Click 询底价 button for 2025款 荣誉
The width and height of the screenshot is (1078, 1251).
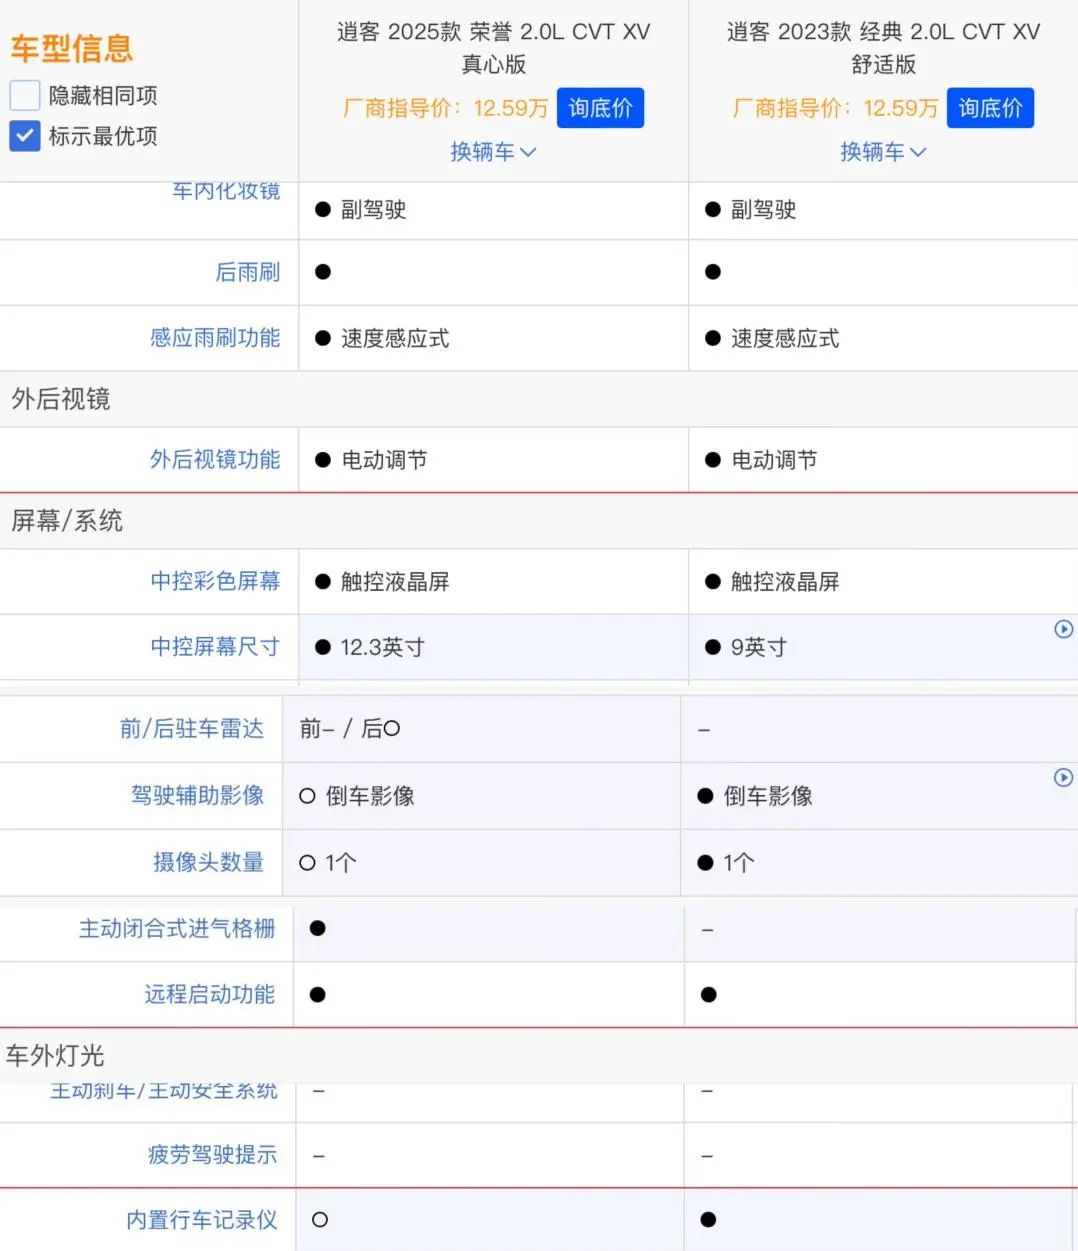click(x=600, y=108)
